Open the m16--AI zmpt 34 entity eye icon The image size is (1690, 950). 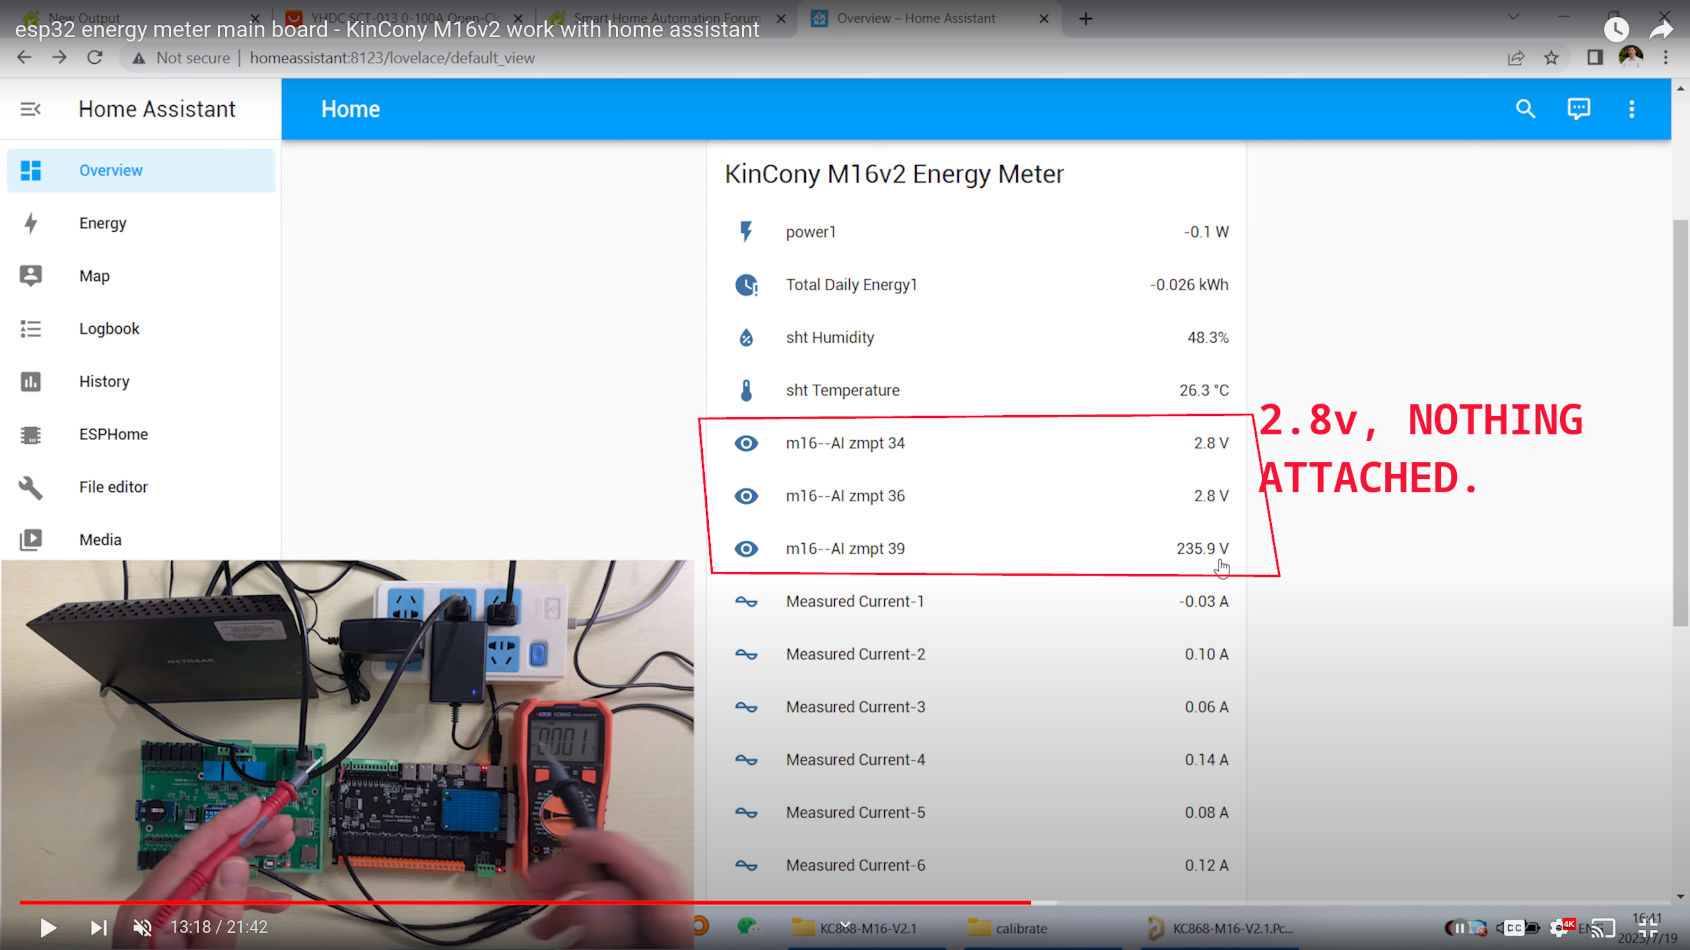click(746, 443)
